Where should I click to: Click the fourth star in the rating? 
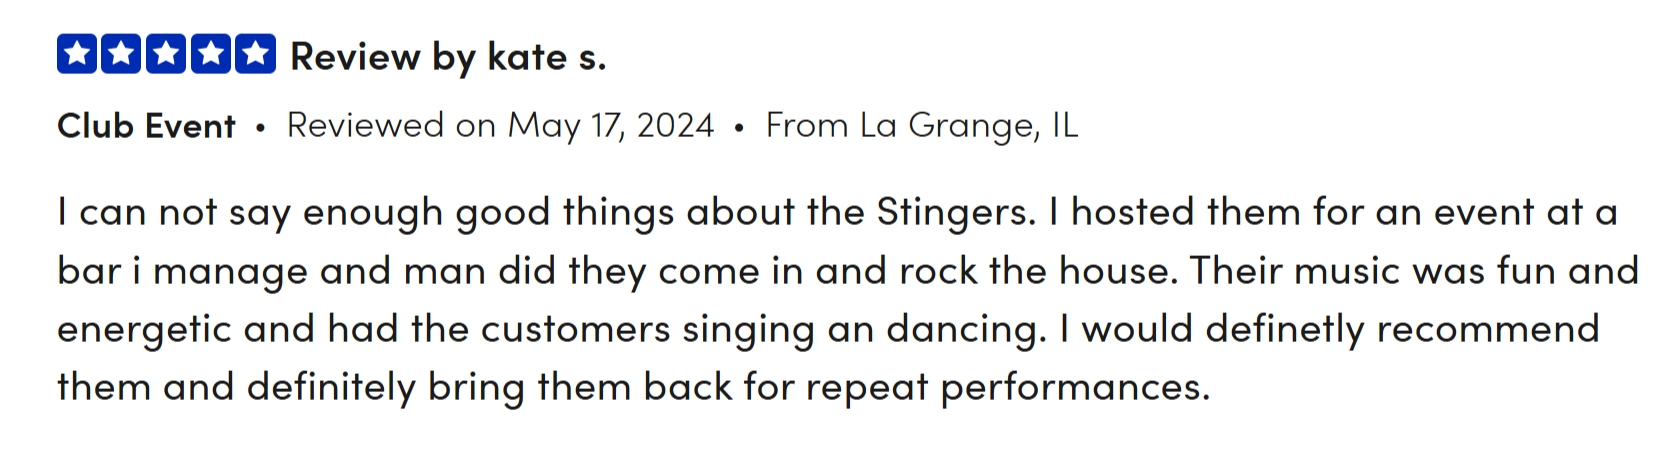[211, 55]
